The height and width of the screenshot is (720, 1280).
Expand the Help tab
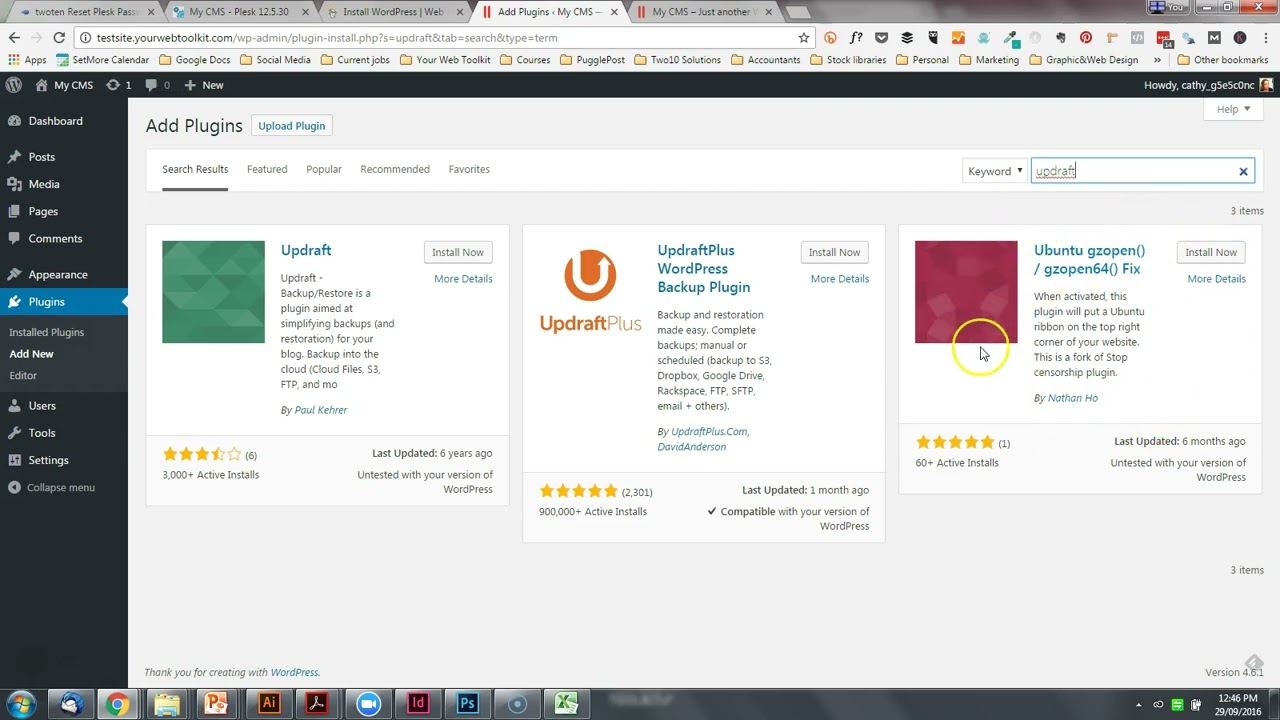(1233, 109)
